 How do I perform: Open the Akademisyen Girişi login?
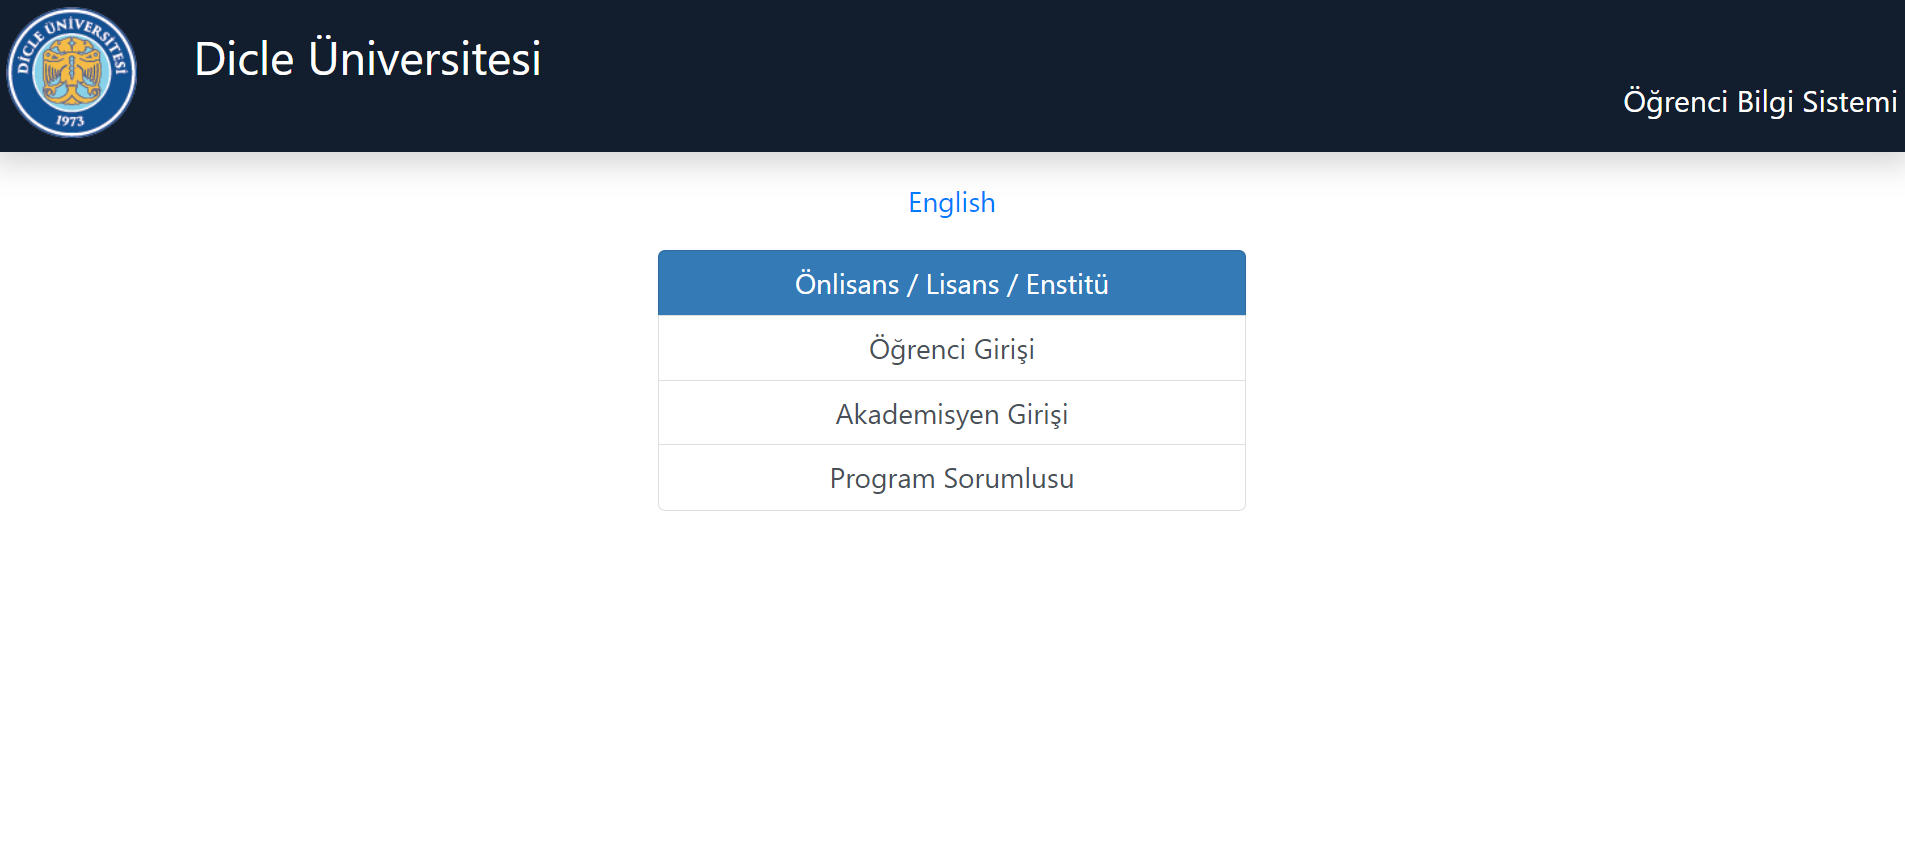951,414
